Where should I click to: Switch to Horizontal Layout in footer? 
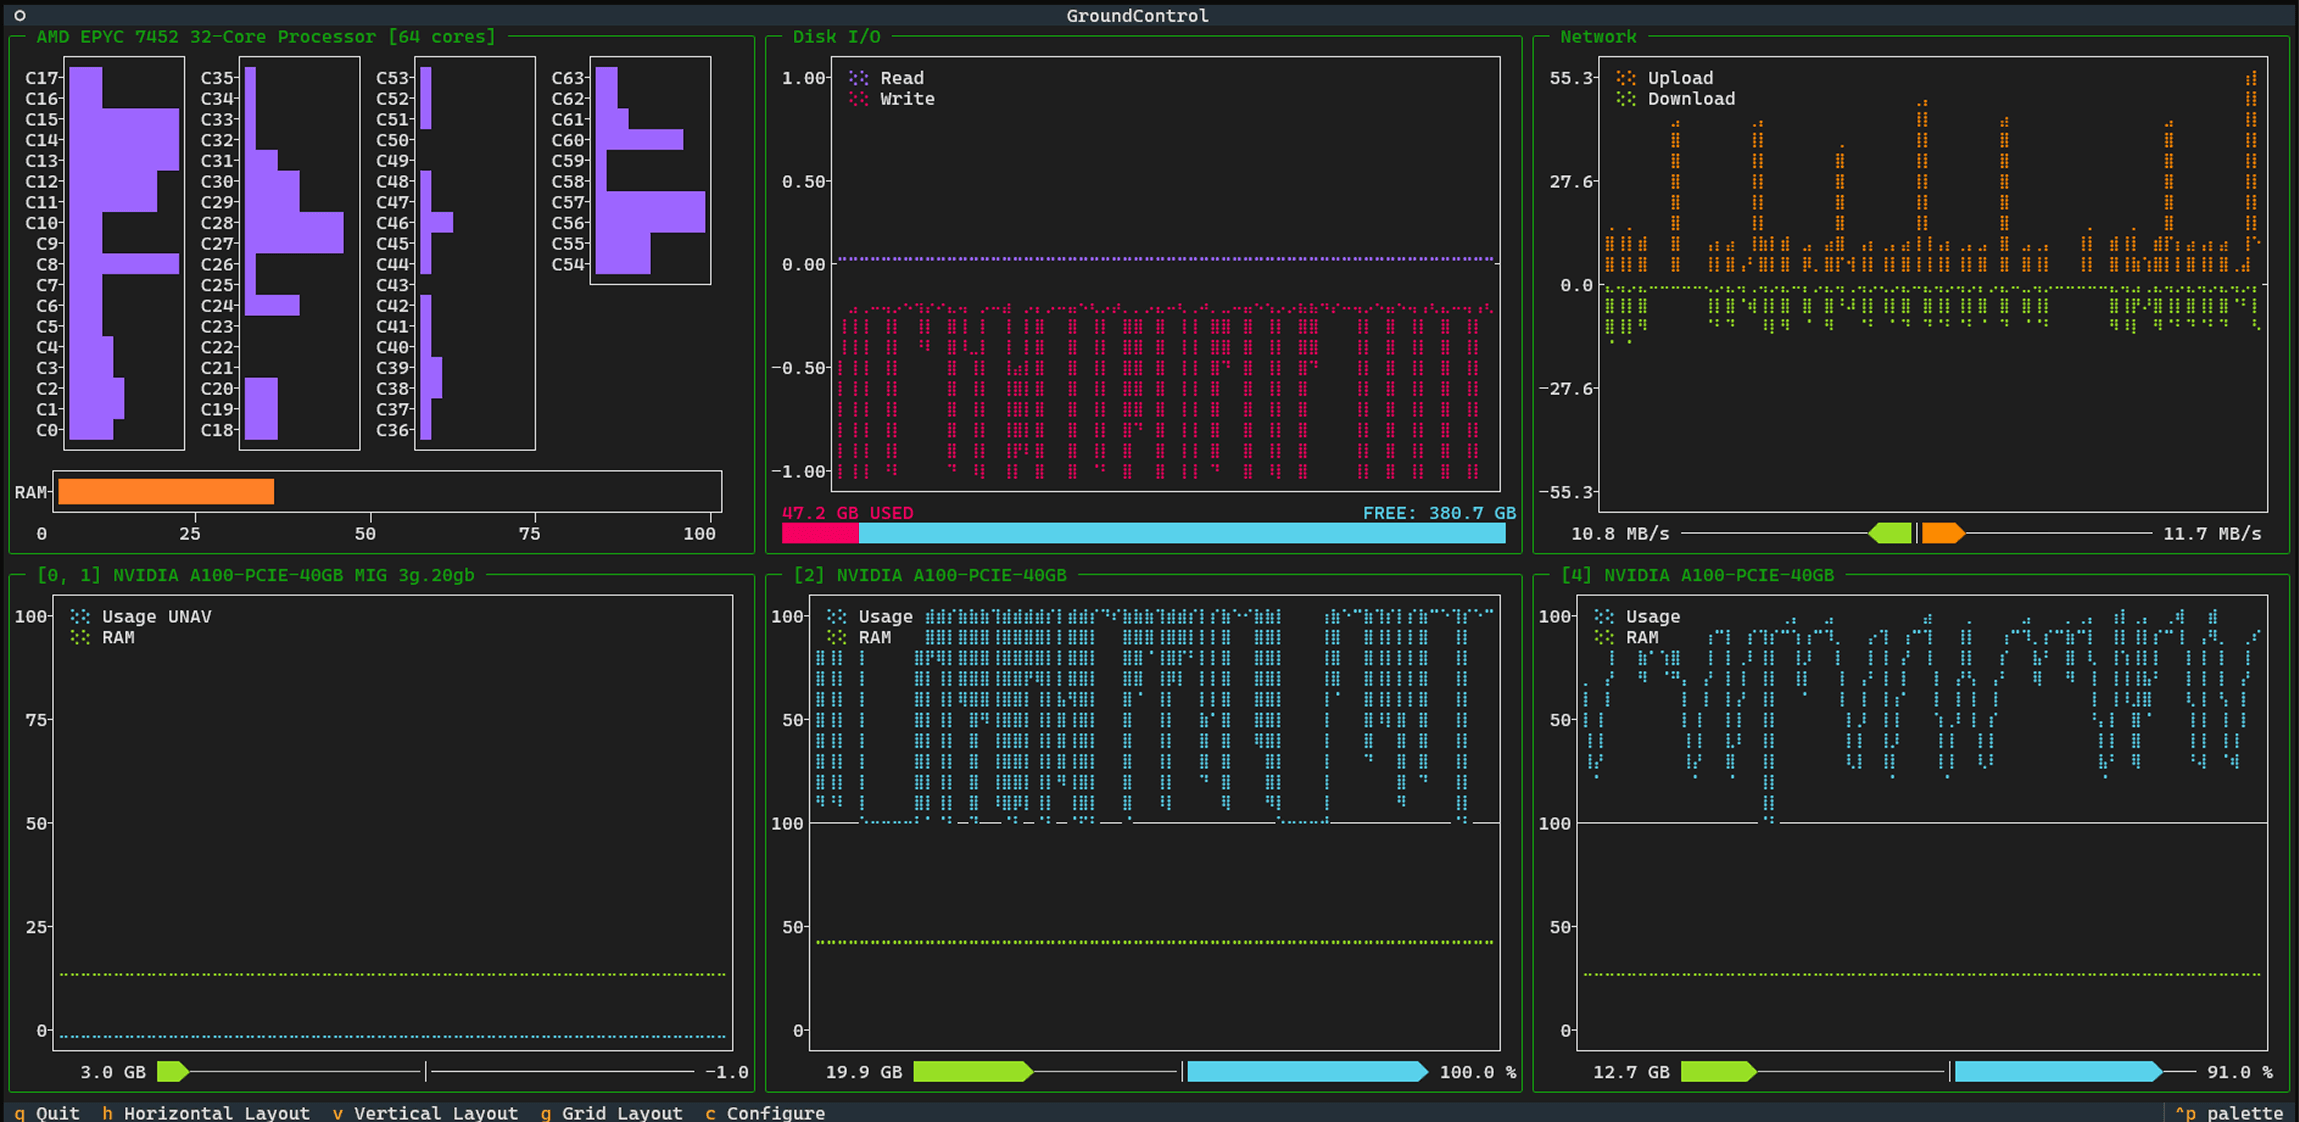pos(206,1113)
